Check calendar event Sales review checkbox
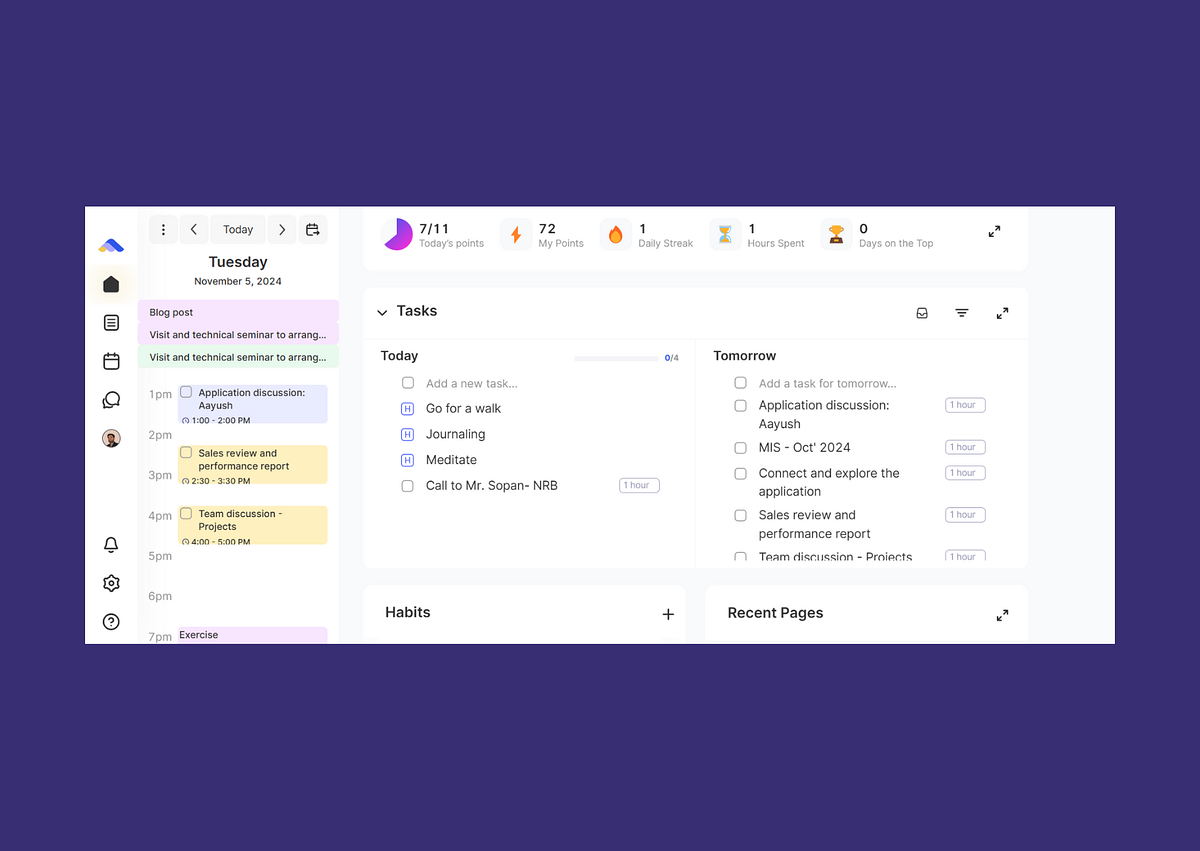Viewport: 1200px width, 851px height. tap(186, 452)
